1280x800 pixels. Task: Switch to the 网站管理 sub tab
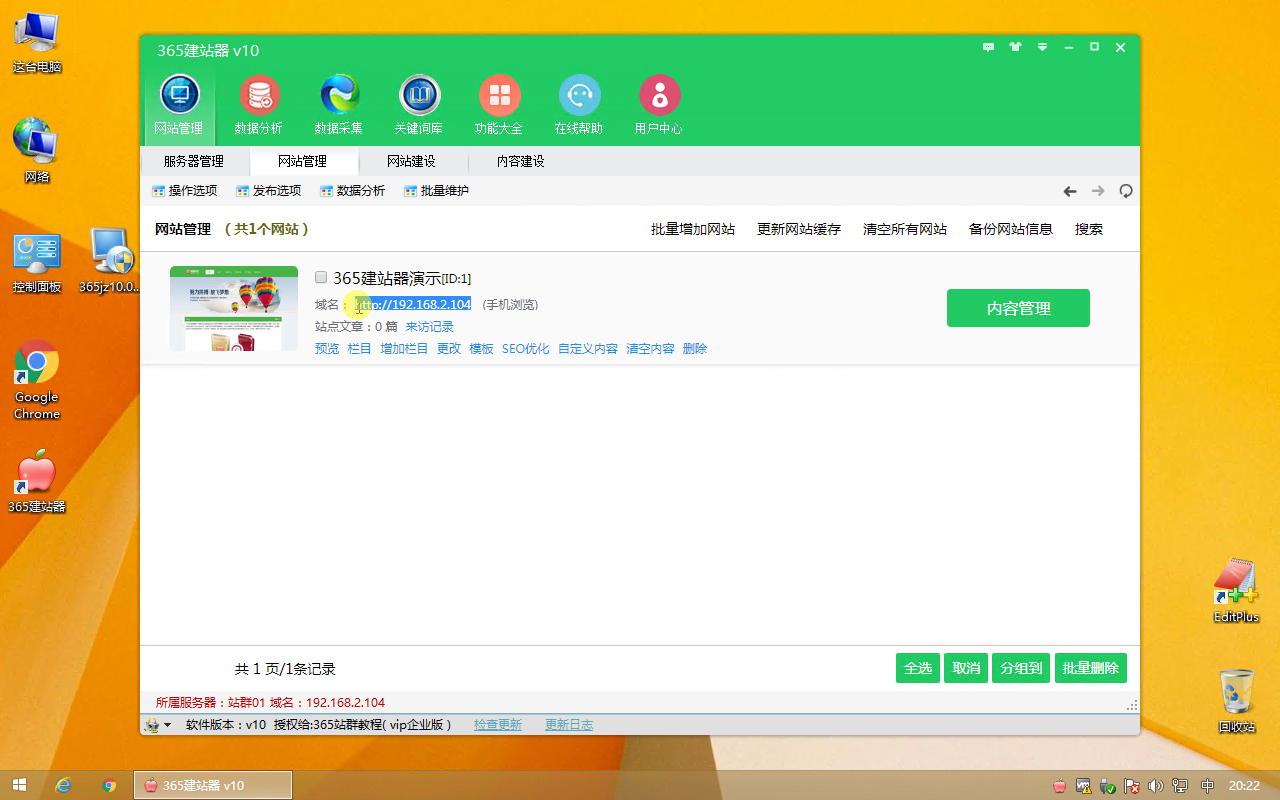pyautogui.click(x=302, y=161)
